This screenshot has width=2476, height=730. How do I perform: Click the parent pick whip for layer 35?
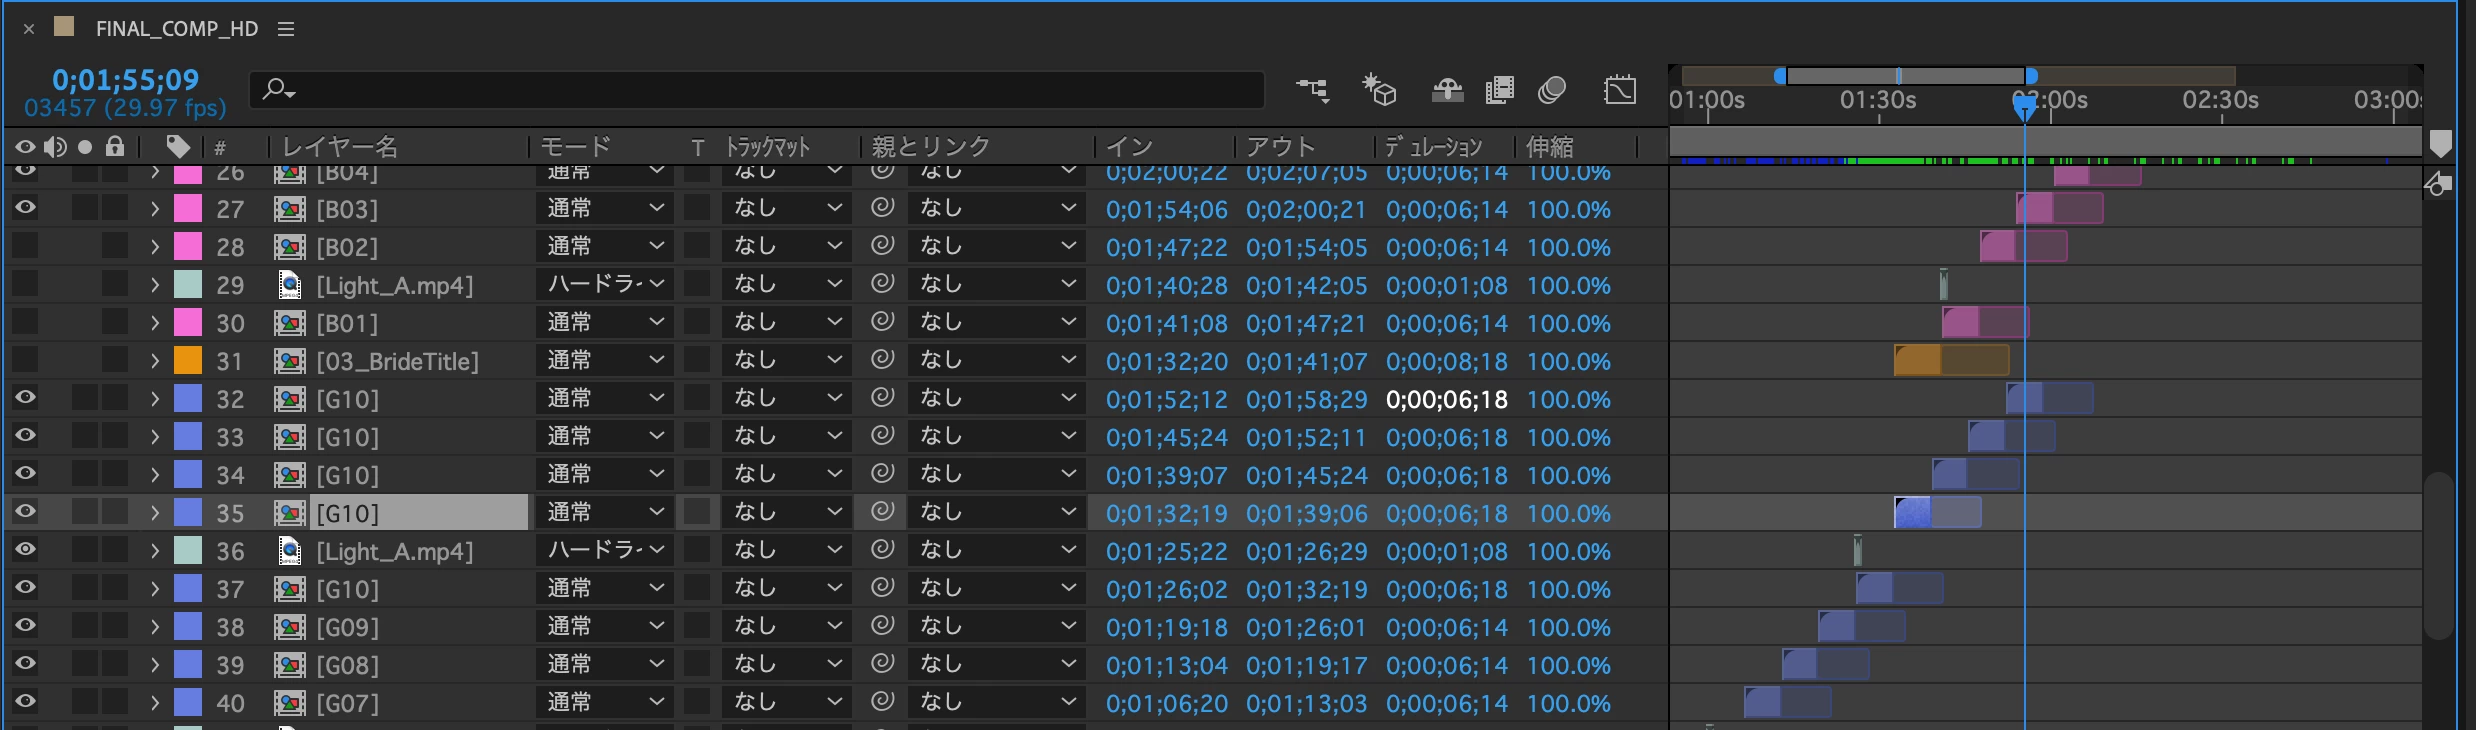tap(882, 512)
